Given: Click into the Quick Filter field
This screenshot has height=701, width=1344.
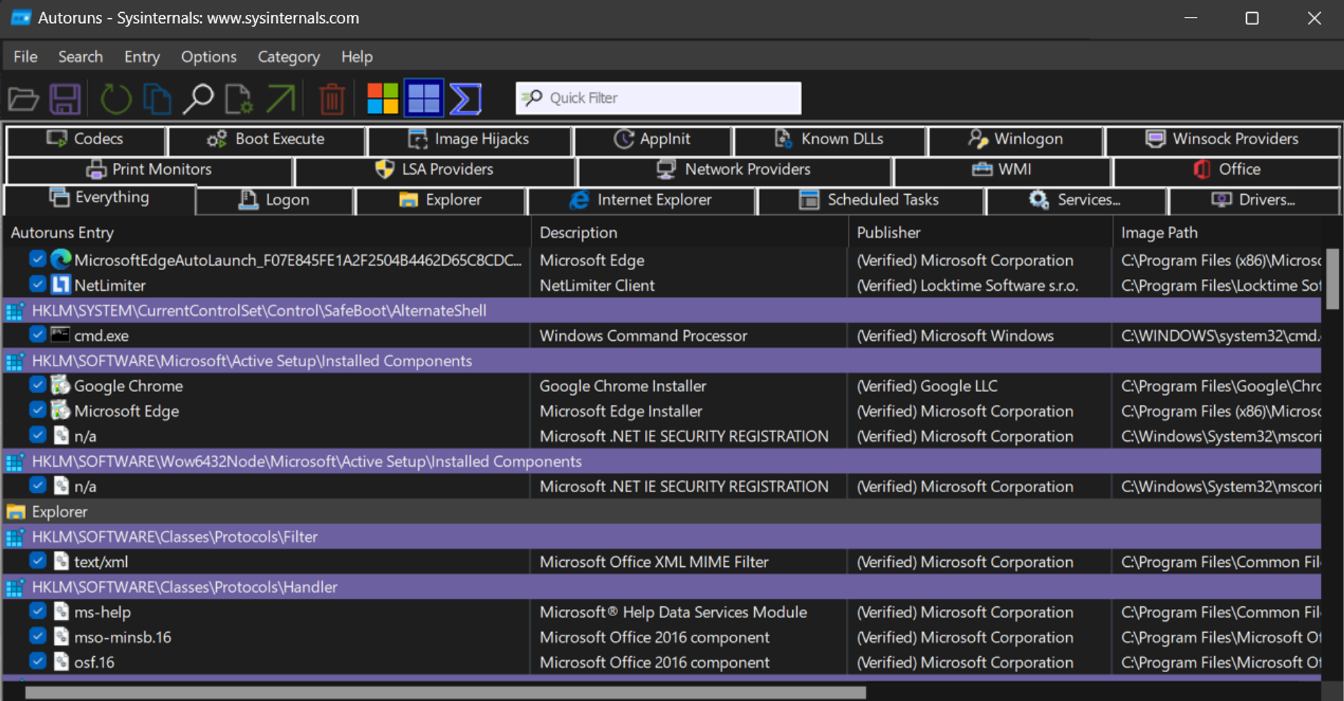Looking at the screenshot, I should 658,98.
